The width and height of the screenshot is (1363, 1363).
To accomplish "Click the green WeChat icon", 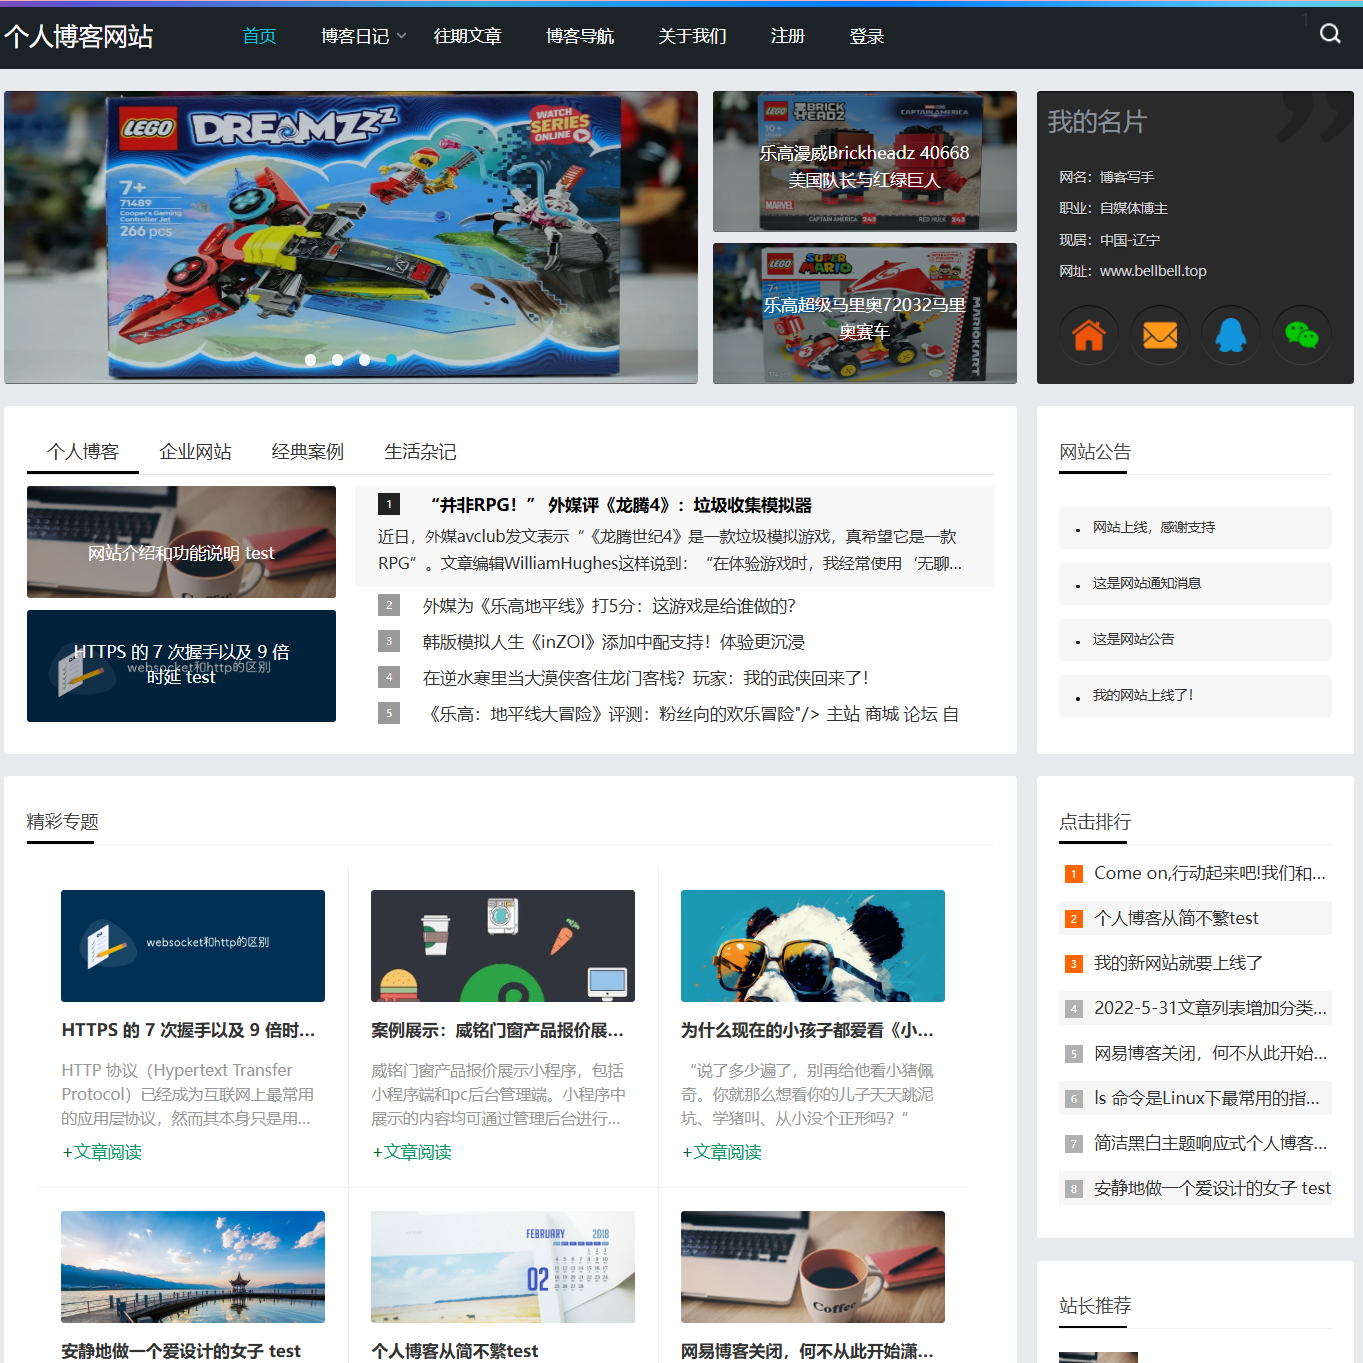I will coord(1302,335).
